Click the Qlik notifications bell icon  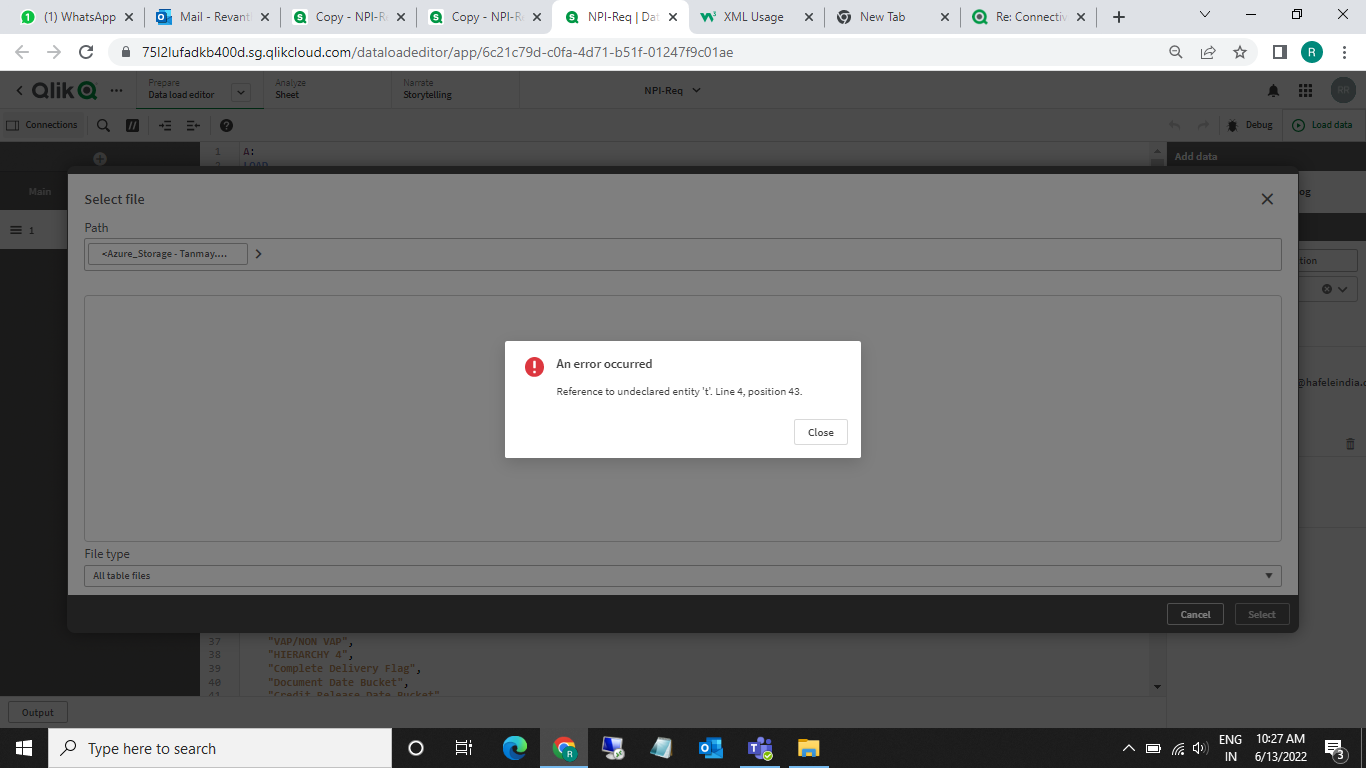coord(1273,90)
